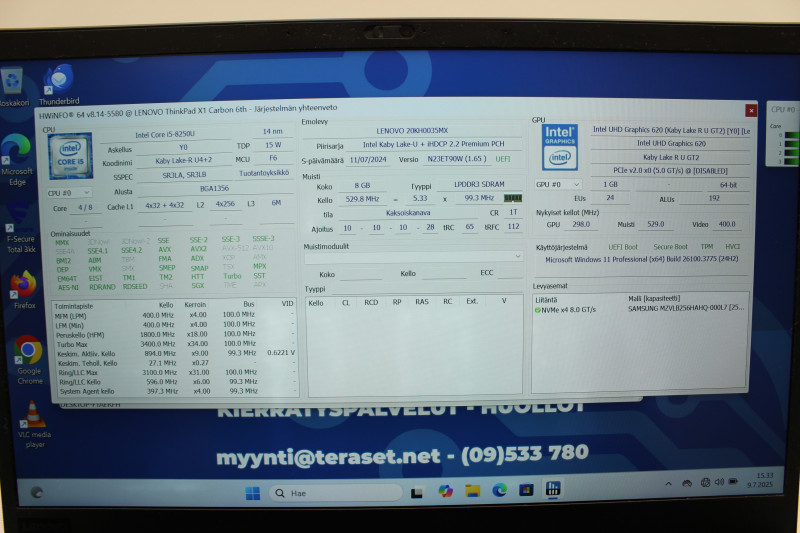Click the 8 GB memory size field

pos(362,186)
